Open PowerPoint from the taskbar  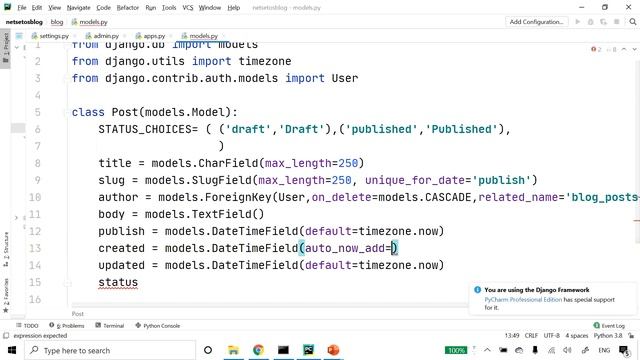333,350
